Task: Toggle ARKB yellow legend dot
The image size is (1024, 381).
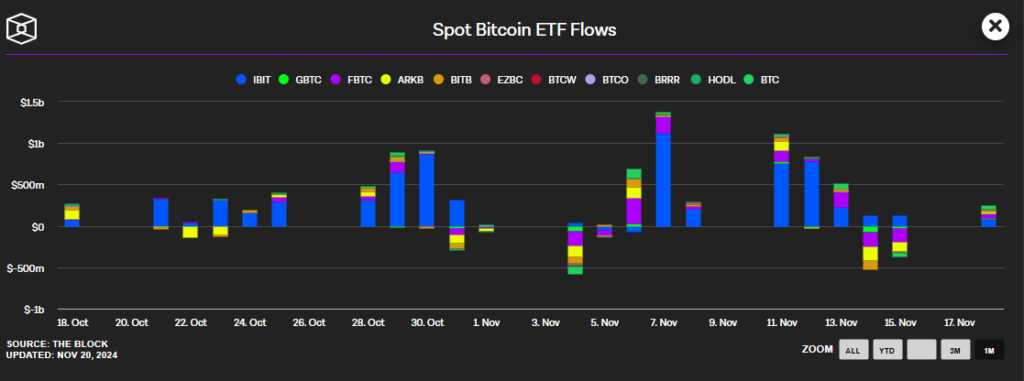Action: (x=386, y=80)
